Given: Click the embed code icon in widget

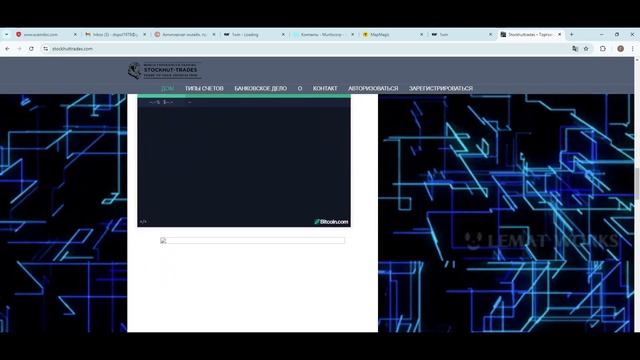Looking at the screenshot, I should pos(143,222).
